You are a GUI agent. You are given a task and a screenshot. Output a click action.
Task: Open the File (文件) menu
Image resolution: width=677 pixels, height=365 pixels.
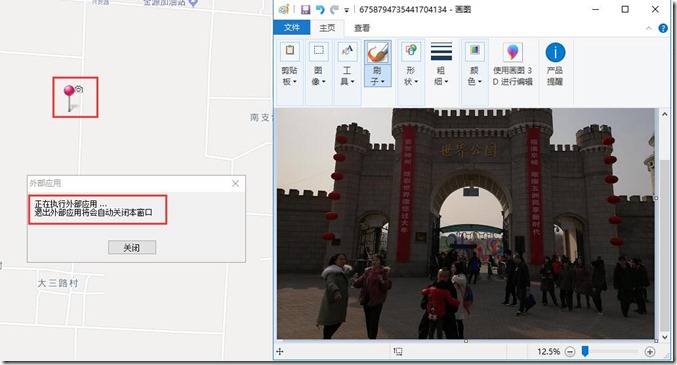point(292,28)
